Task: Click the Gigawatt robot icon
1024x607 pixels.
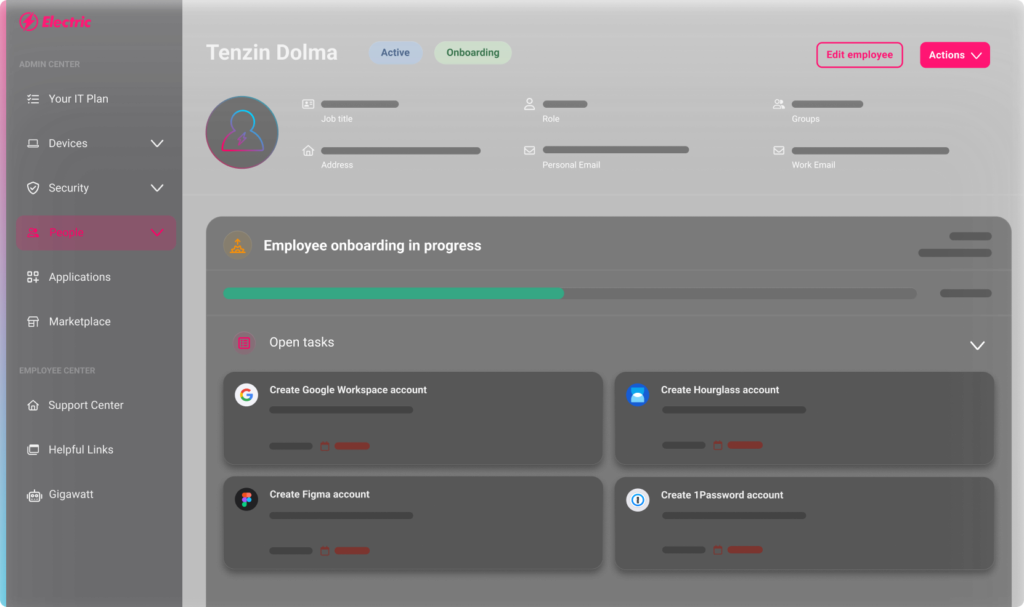Action: [x=33, y=495]
